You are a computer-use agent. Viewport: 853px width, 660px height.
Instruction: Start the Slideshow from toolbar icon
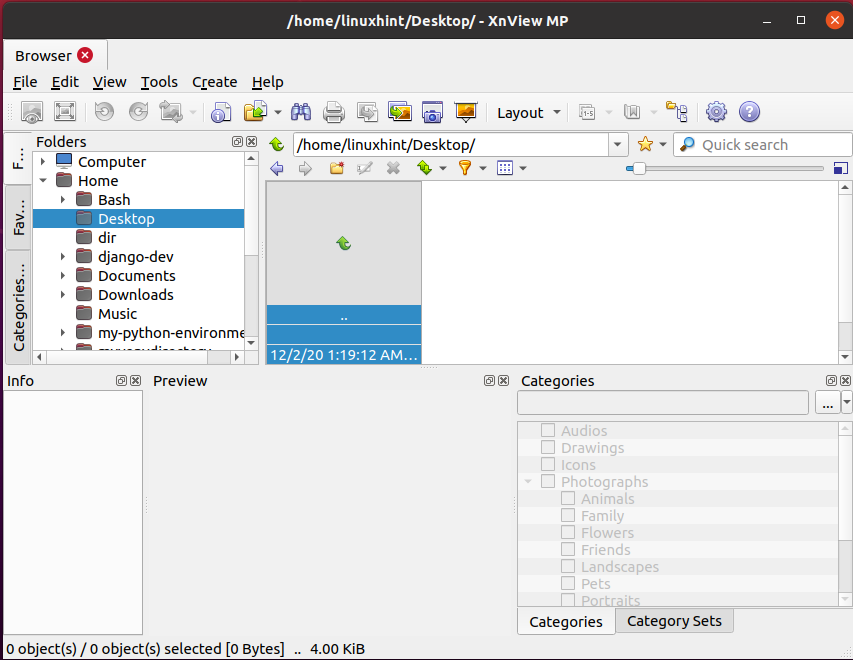(465, 112)
